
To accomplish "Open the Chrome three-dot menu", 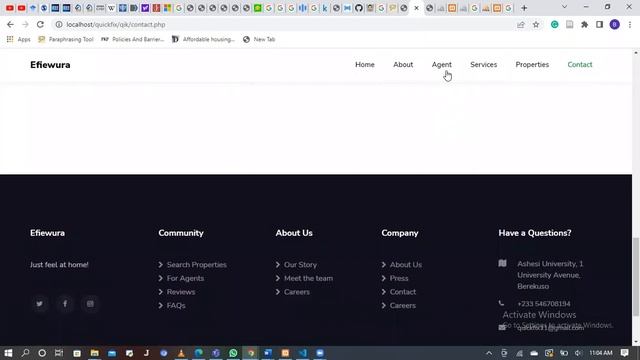I will point(630,24).
